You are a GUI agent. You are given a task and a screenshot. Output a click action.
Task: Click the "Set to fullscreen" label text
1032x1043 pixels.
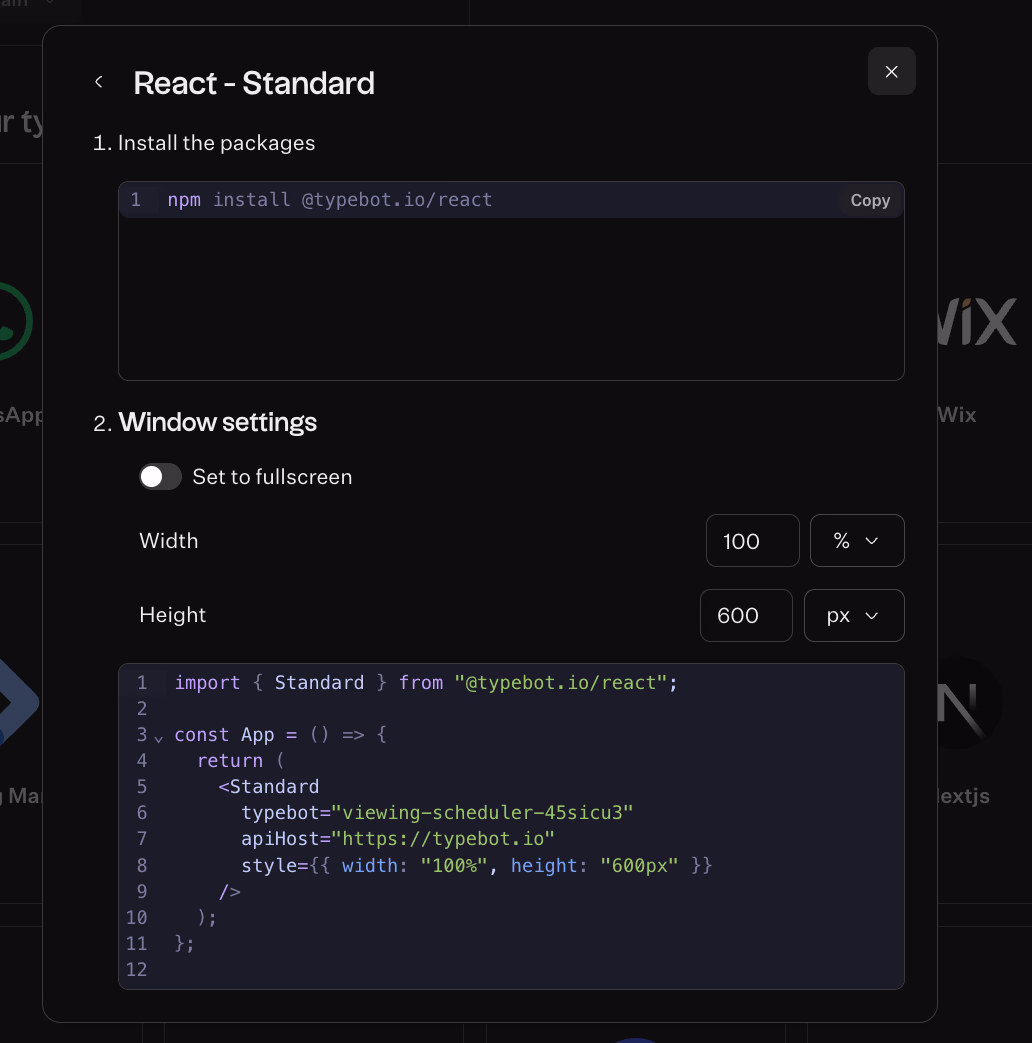click(272, 477)
